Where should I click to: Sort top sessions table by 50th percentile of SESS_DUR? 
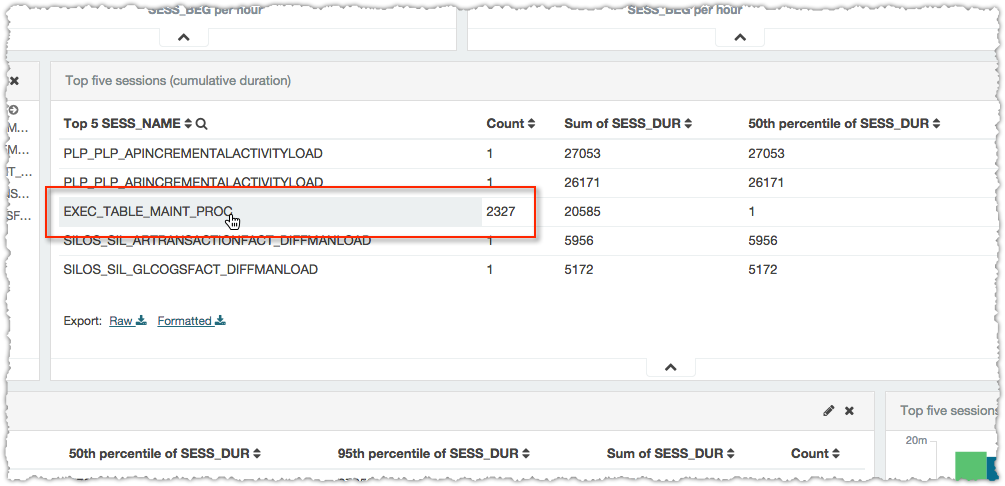click(x=935, y=124)
